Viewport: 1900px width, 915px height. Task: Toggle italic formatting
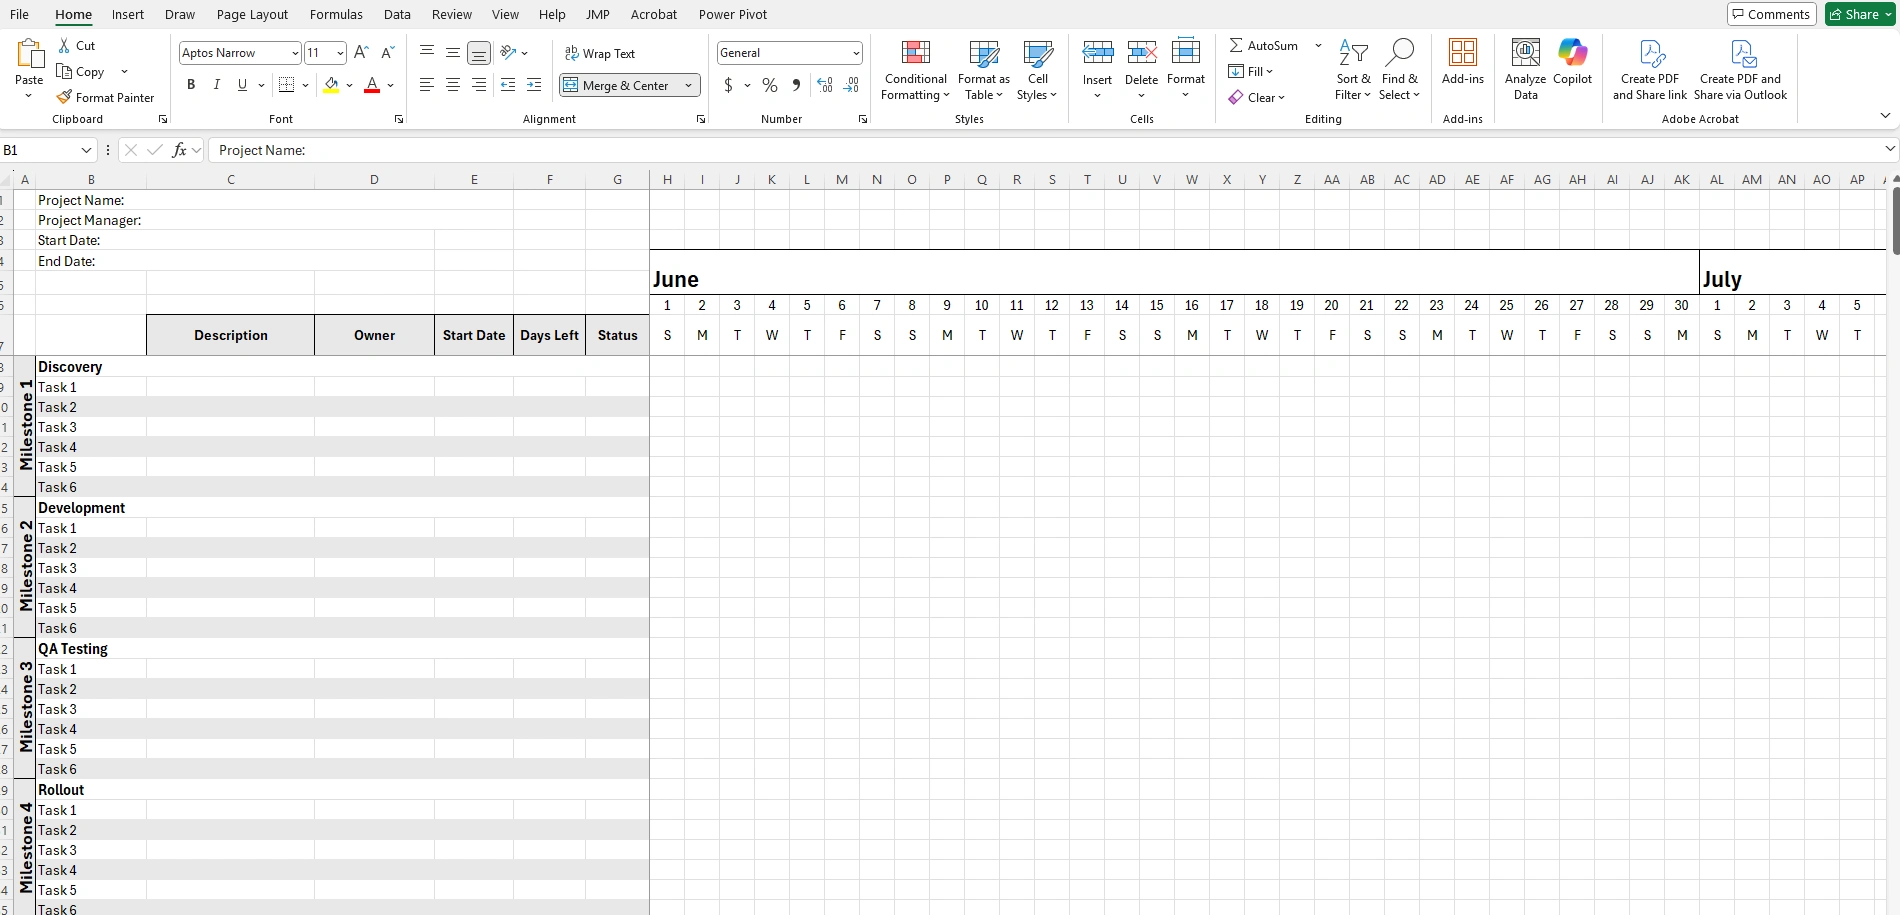(x=216, y=85)
